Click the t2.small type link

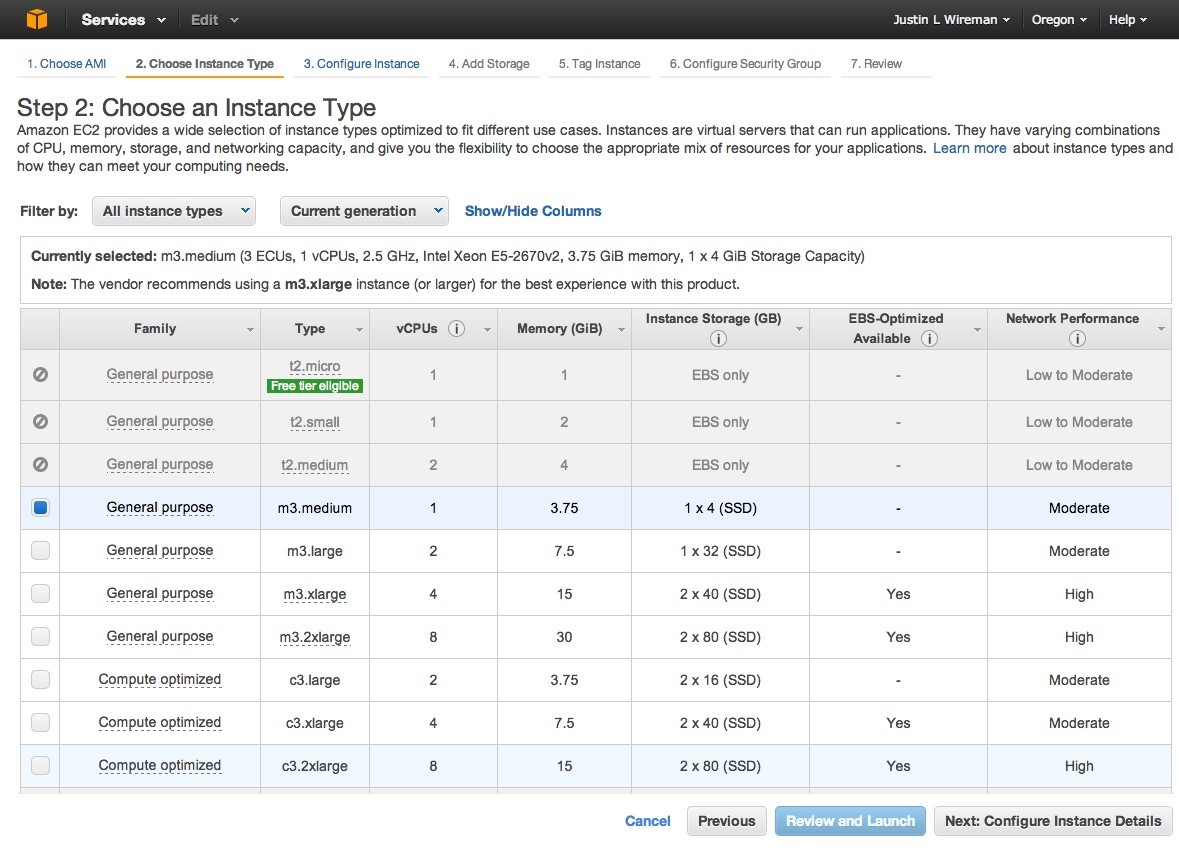click(314, 422)
